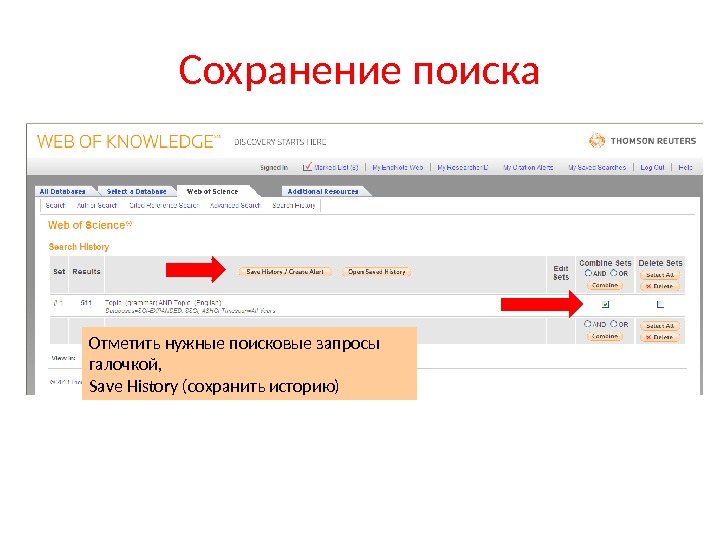Click the Delete button under Delete Sets header
The width and height of the screenshot is (720, 540).
(x=660, y=286)
